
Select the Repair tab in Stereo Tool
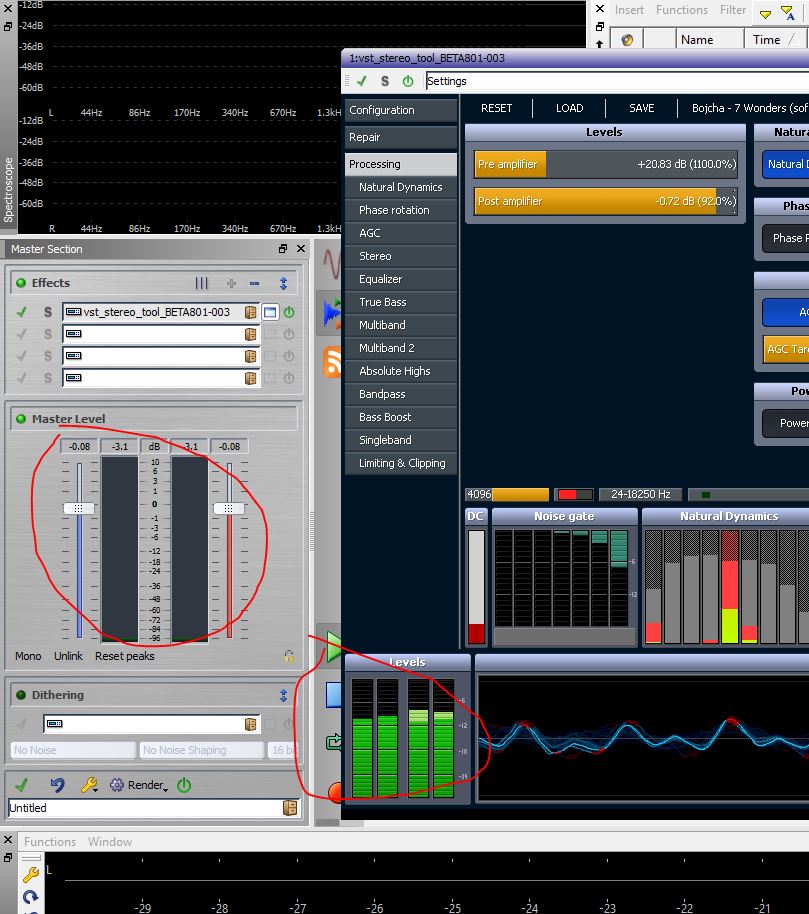[x=401, y=137]
